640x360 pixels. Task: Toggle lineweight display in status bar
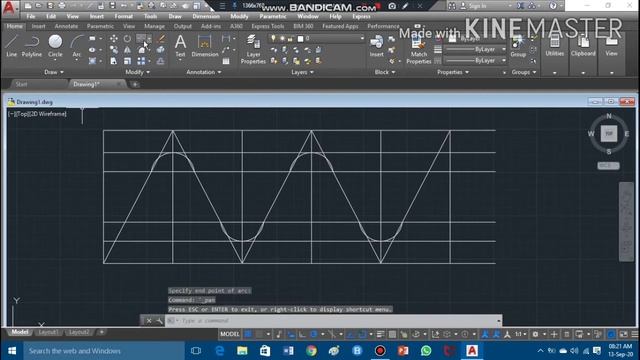(x=380, y=334)
